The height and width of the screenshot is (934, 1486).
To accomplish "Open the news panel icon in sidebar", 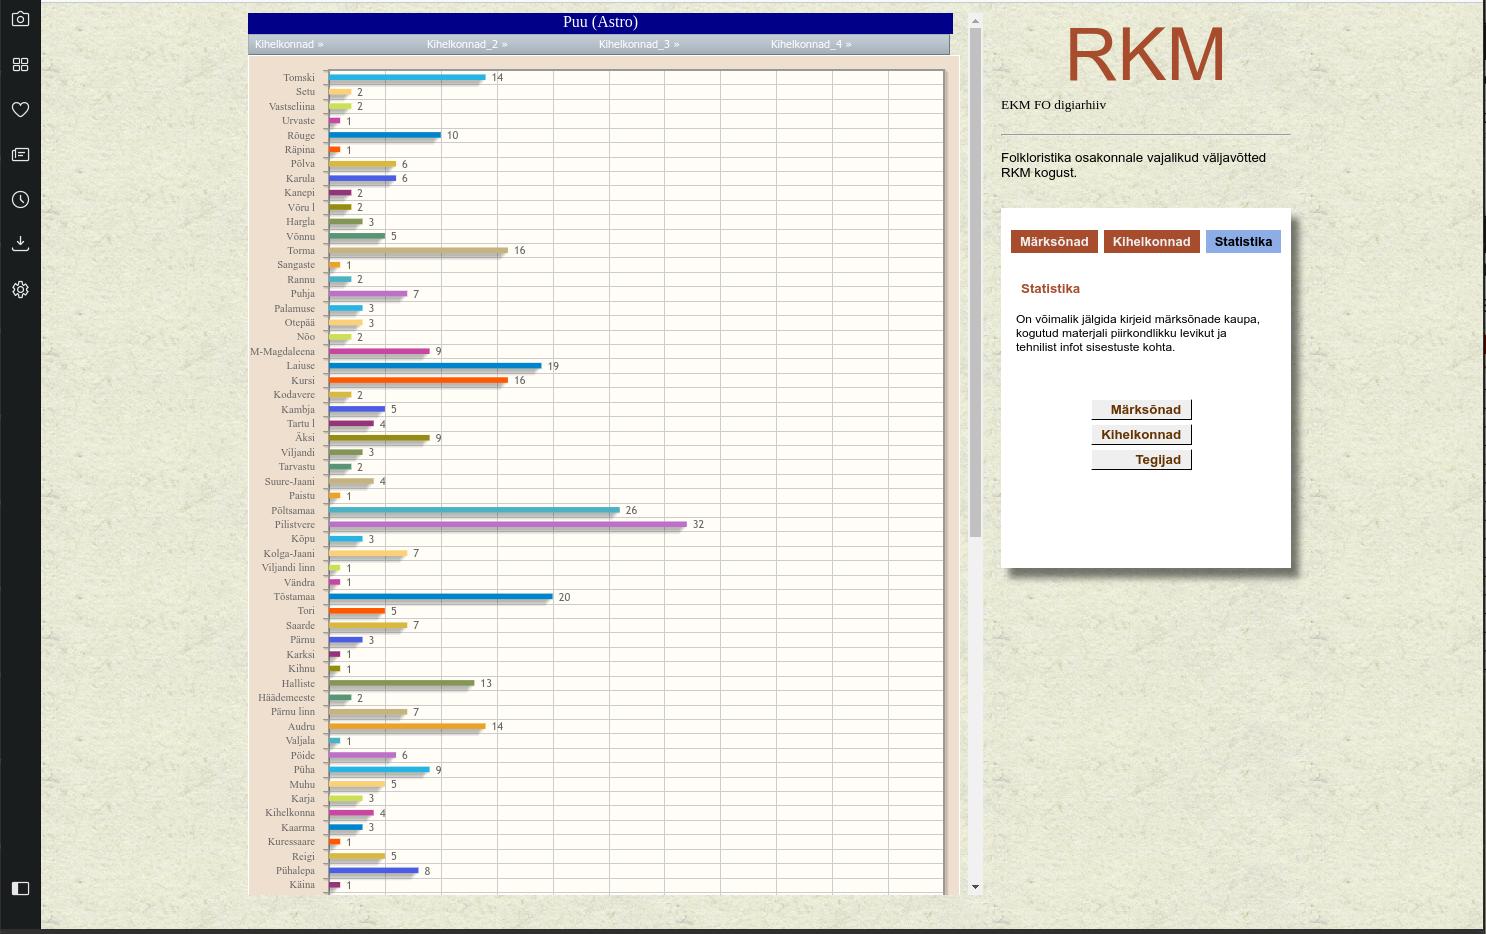I will [x=20, y=155].
